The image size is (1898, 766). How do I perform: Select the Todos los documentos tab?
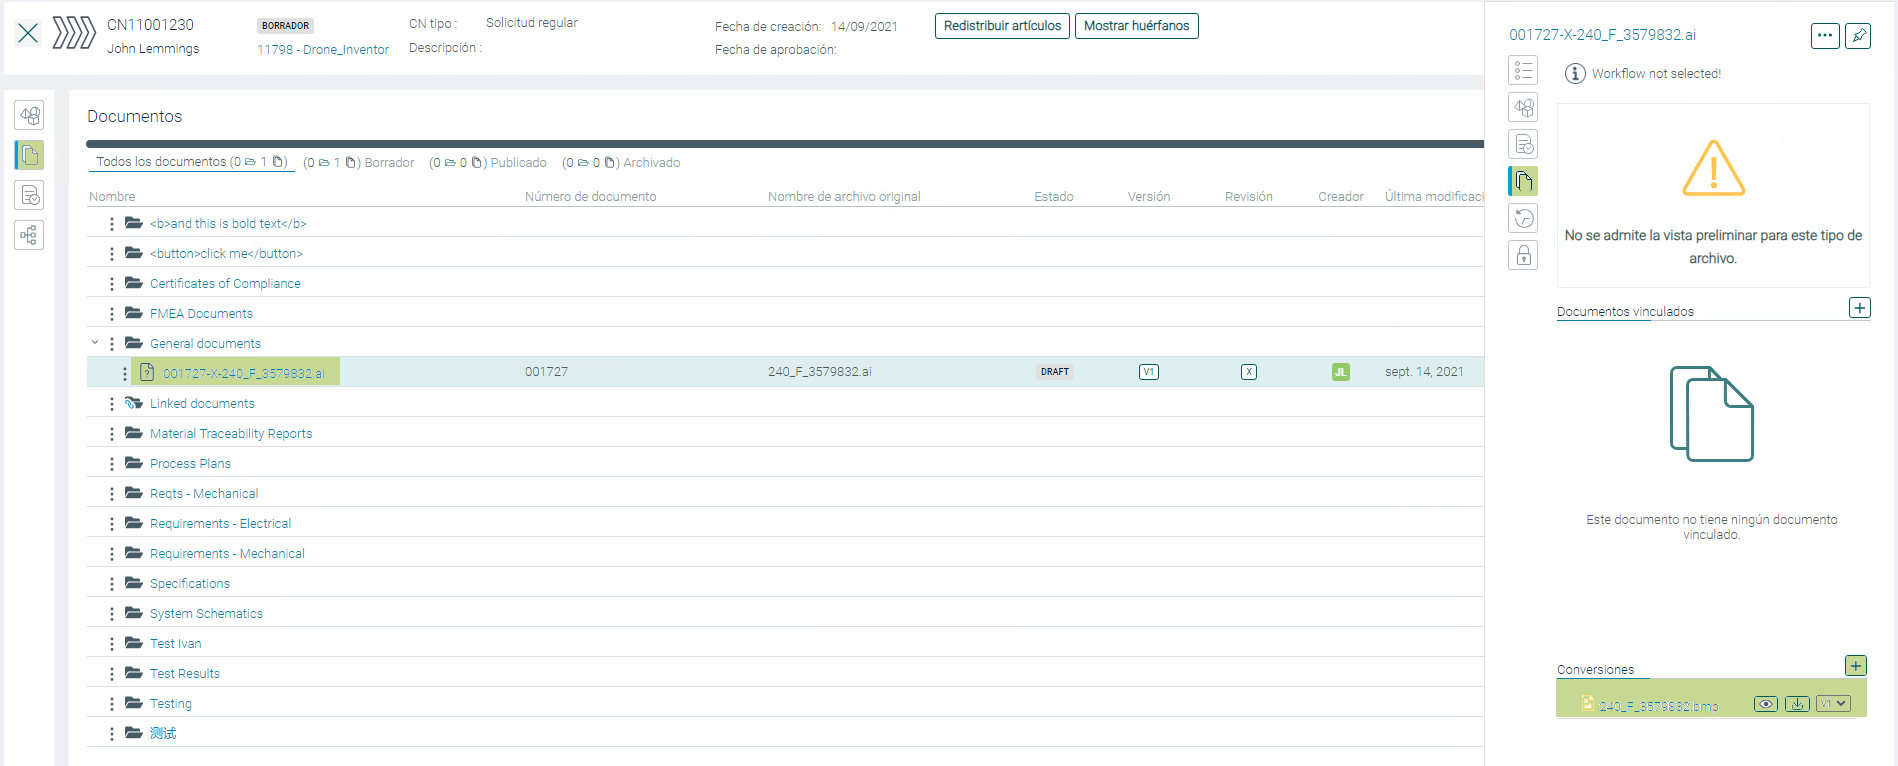[x=192, y=162]
